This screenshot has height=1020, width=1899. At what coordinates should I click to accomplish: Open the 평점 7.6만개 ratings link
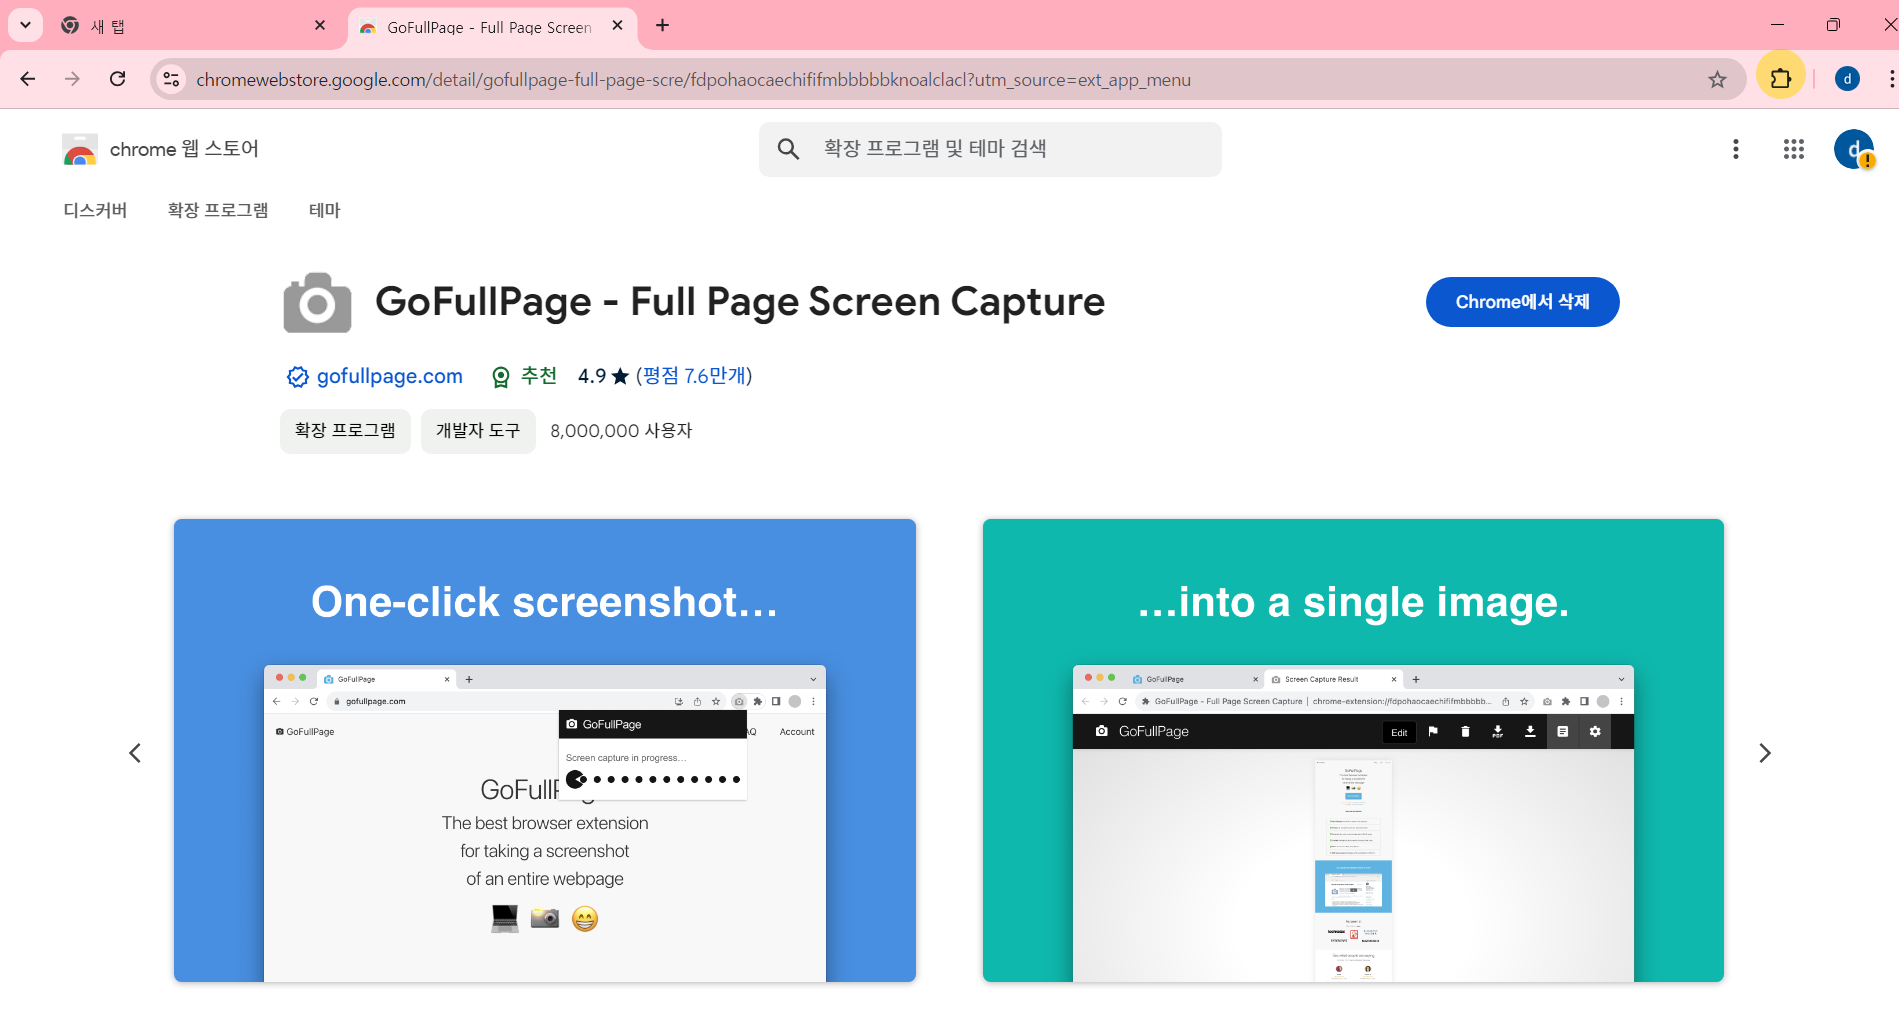pyautogui.click(x=694, y=376)
